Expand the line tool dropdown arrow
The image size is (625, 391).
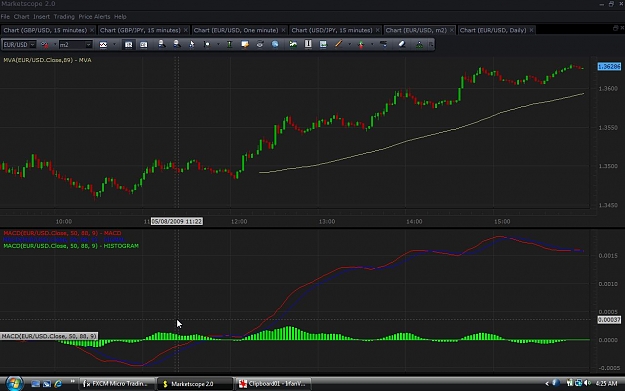tap(350, 45)
